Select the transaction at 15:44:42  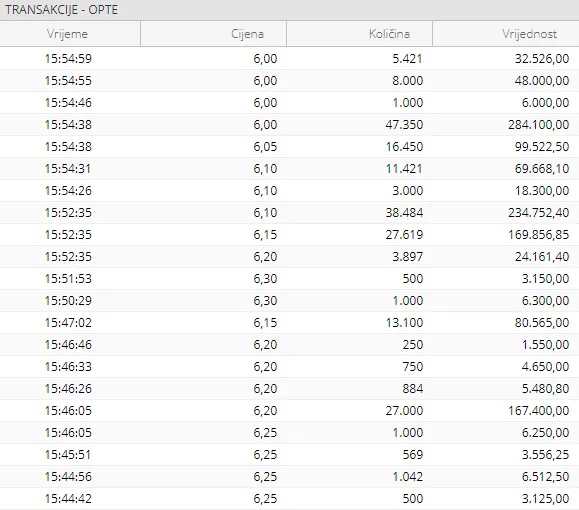[x=290, y=499]
